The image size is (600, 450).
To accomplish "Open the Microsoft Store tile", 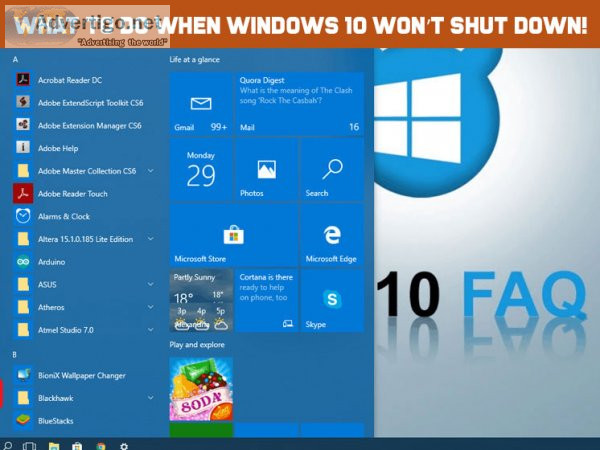I will [x=234, y=235].
